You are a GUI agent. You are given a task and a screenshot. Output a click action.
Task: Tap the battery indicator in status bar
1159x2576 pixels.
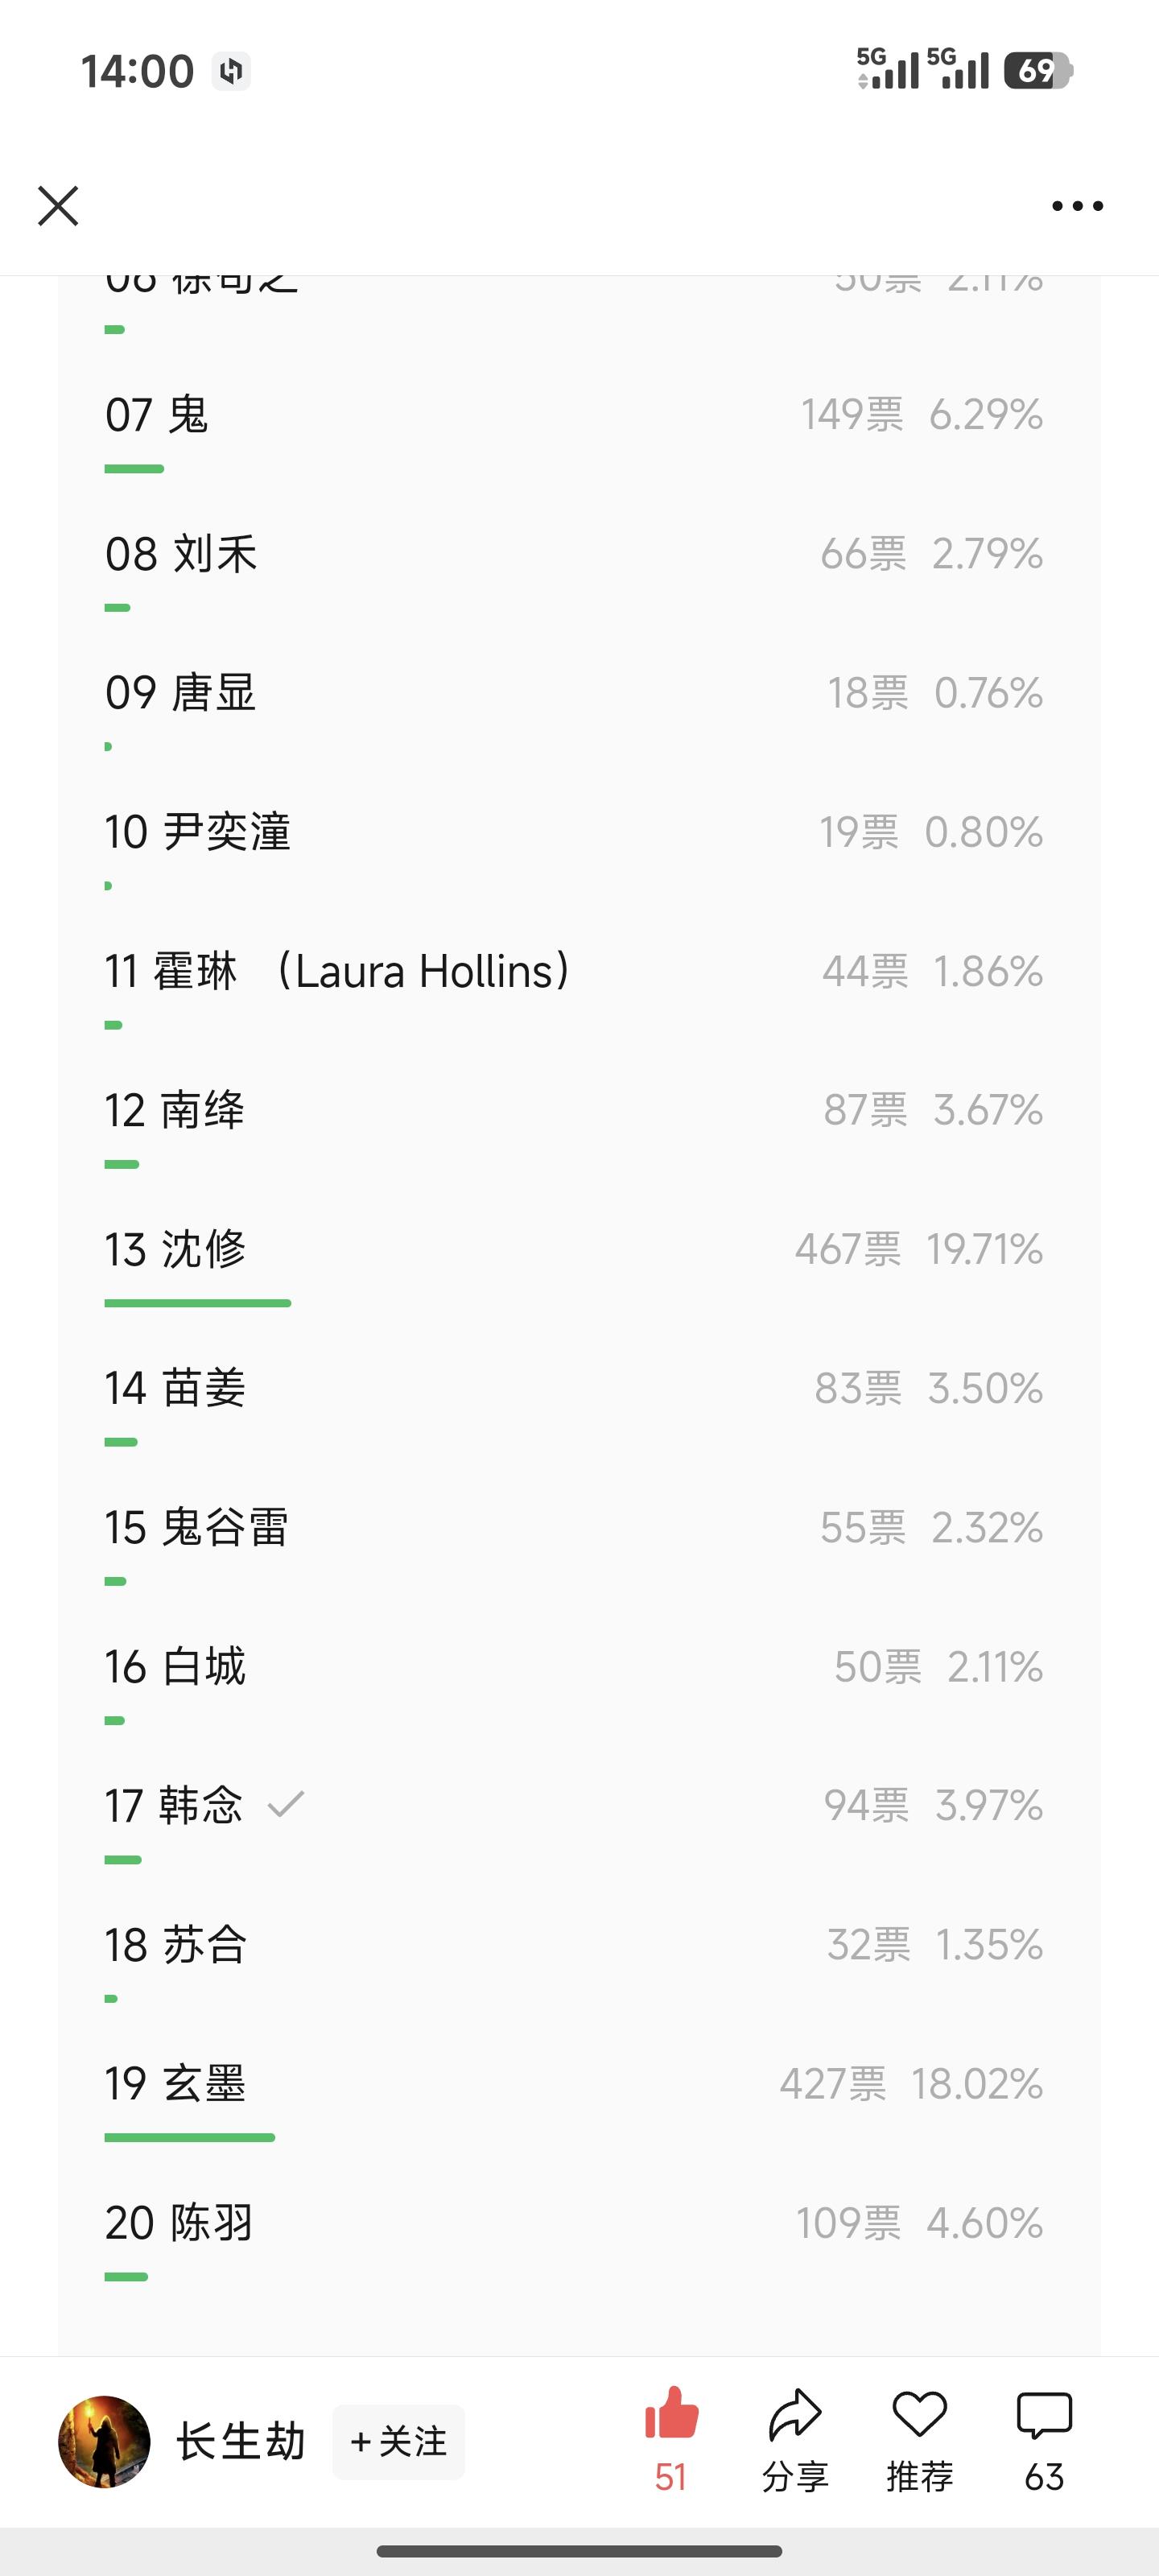1038,71
